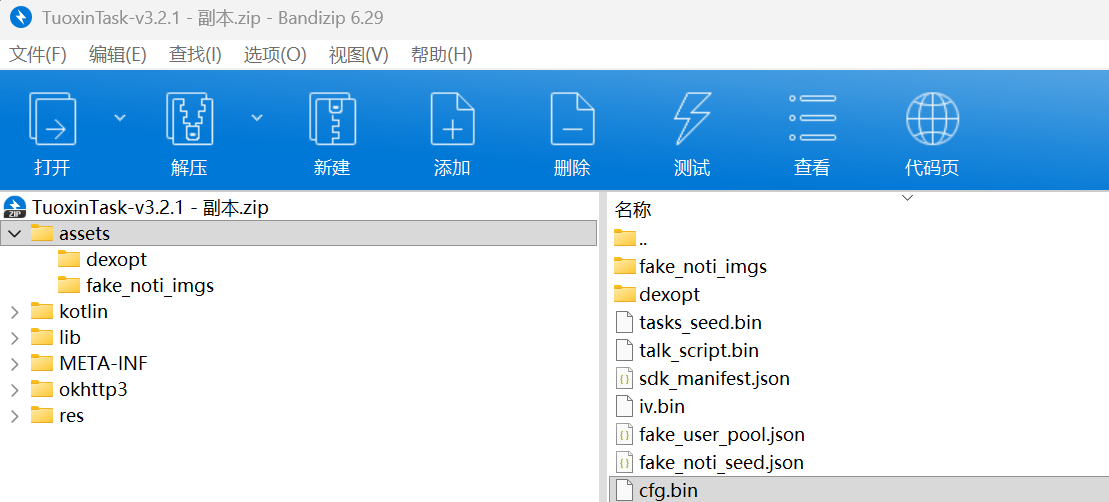The width and height of the screenshot is (1109, 502).
Task: Expand the META-INF folder chevron
Action: click(x=14, y=363)
